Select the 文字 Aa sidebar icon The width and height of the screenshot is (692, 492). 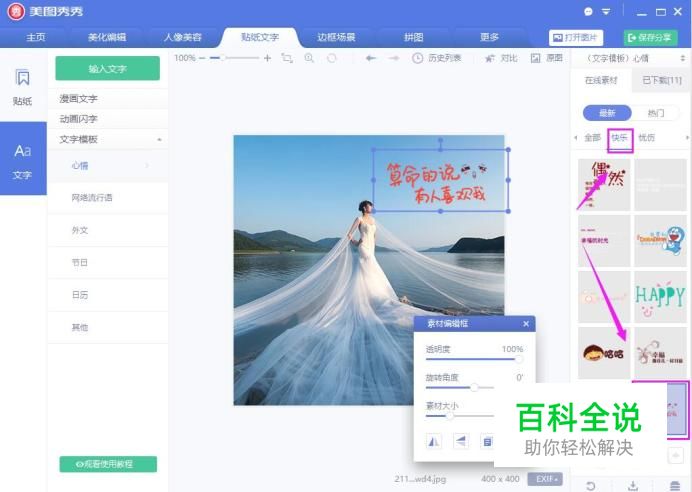(x=23, y=160)
